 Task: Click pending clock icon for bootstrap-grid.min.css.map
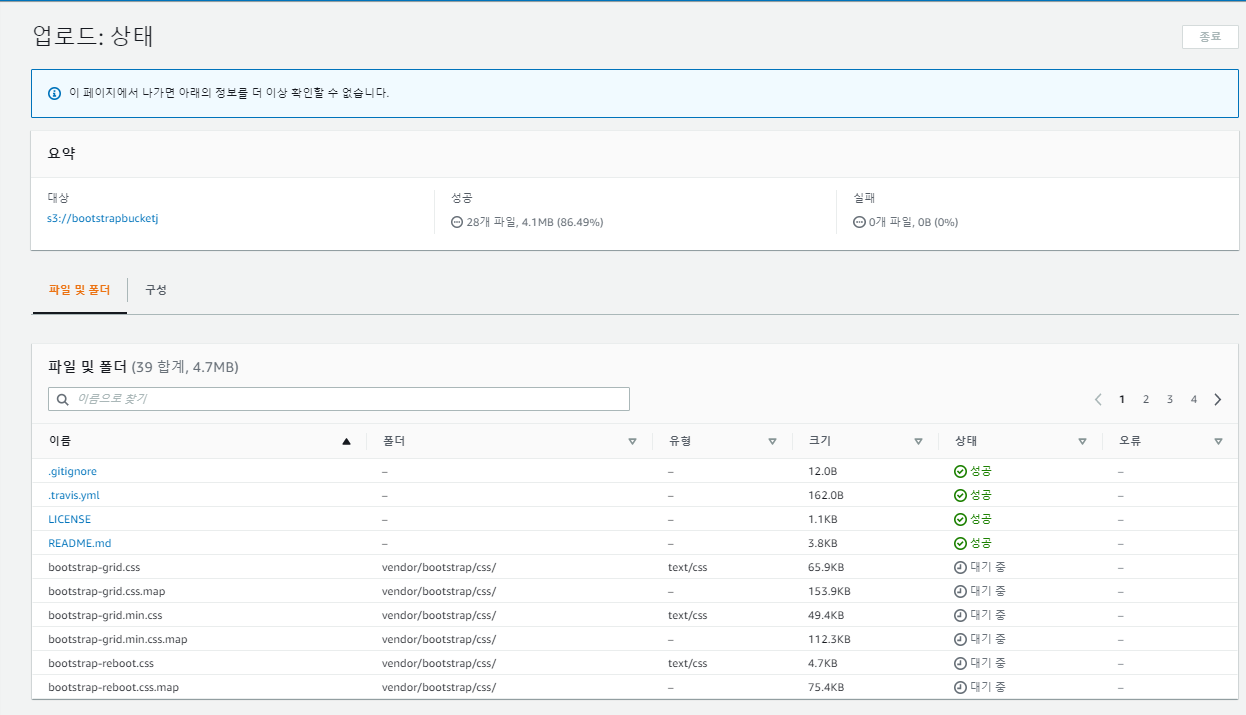pyautogui.click(x=960, y=639)
